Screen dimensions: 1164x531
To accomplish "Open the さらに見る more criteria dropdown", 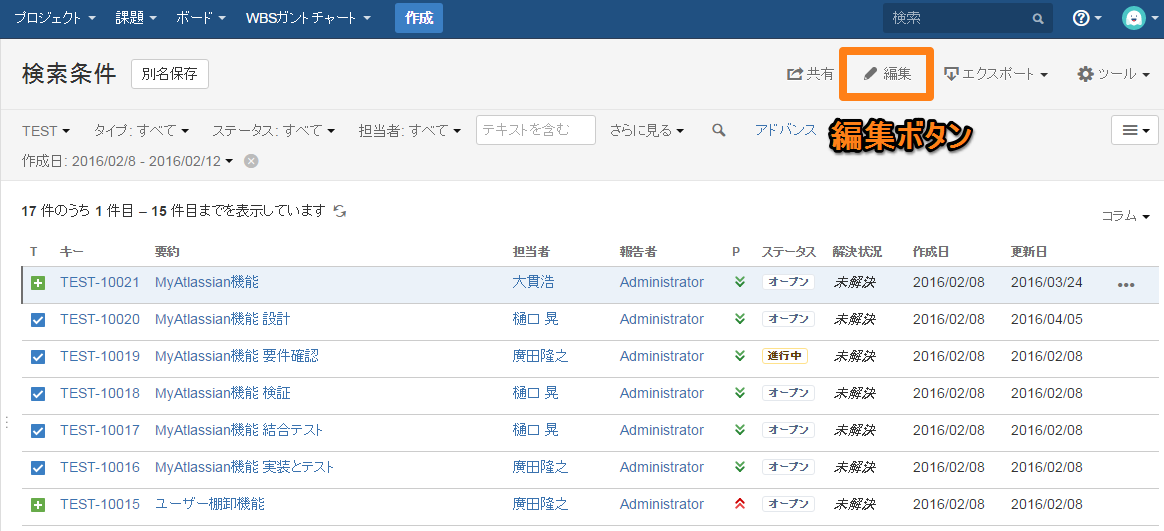I will (647, 131).
